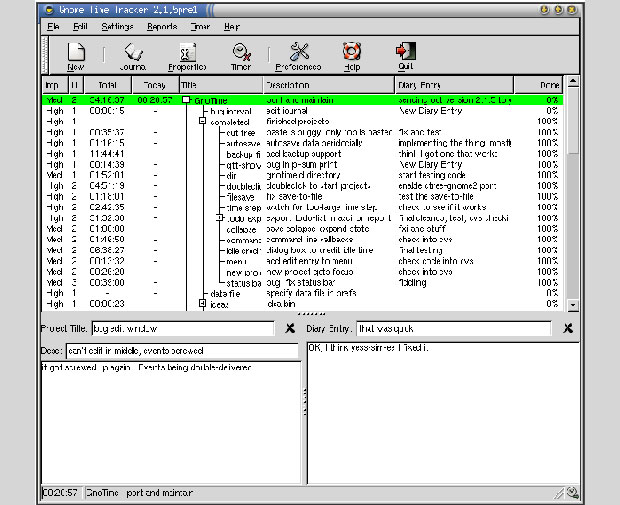Sort by the Diary Entry column header
The width and height of the screenshot is (620, 505).
coord(454,85)
